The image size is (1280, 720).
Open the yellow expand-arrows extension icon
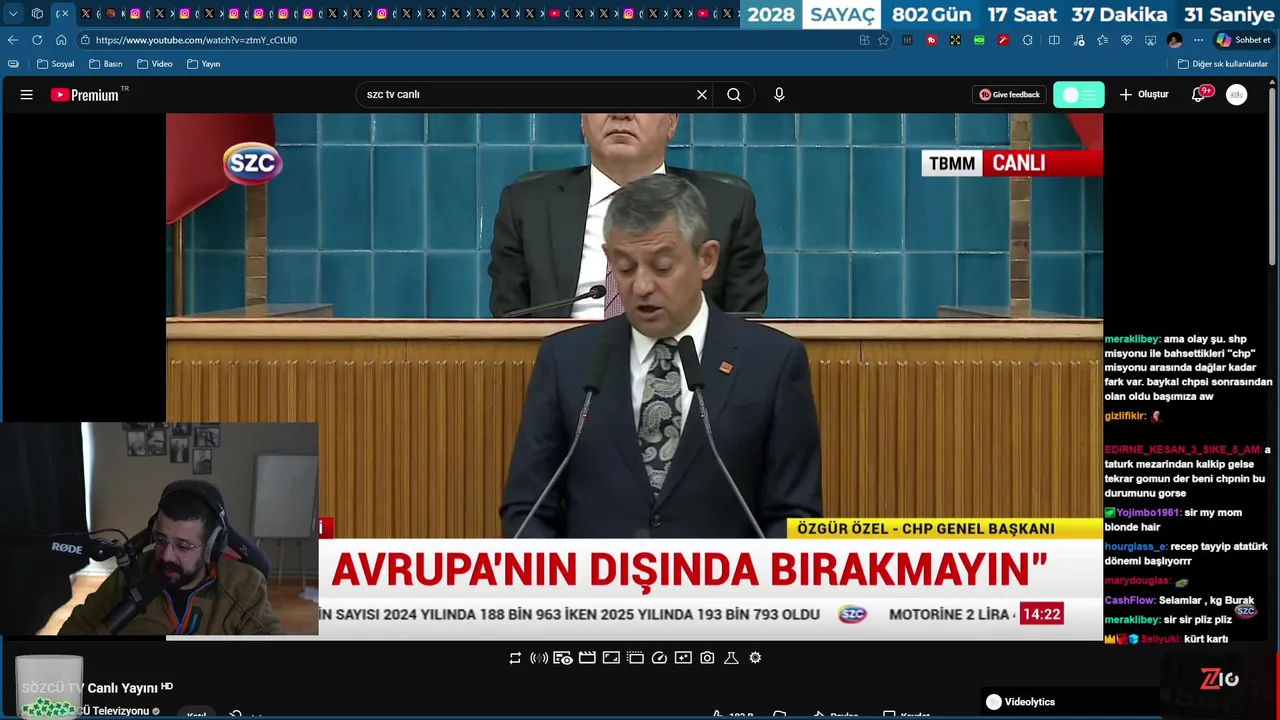tap(955, 40)
